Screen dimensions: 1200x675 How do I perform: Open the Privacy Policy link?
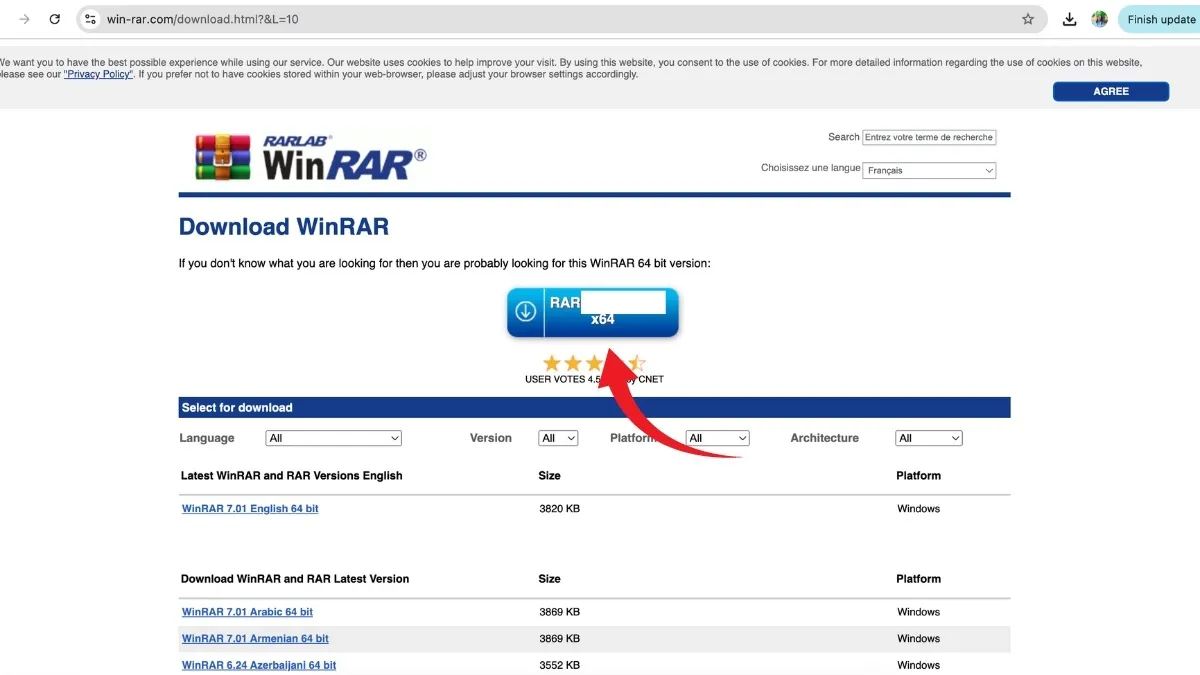click(98, 74)
